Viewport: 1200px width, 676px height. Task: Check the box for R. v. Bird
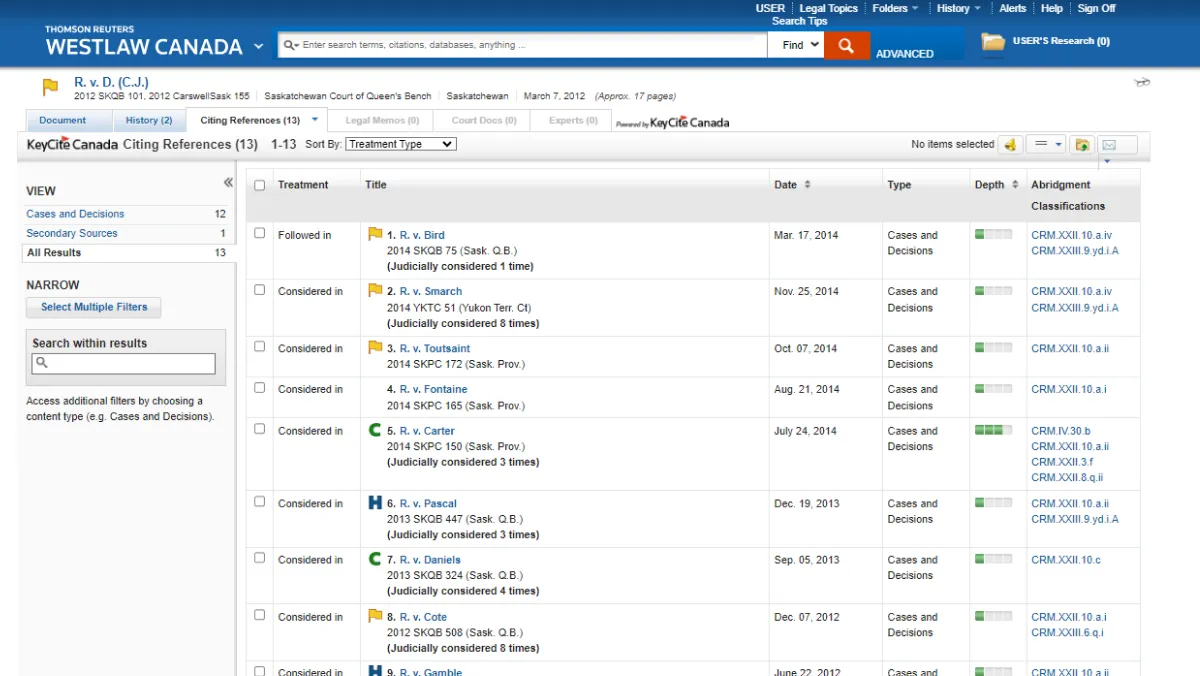(260, 233)
